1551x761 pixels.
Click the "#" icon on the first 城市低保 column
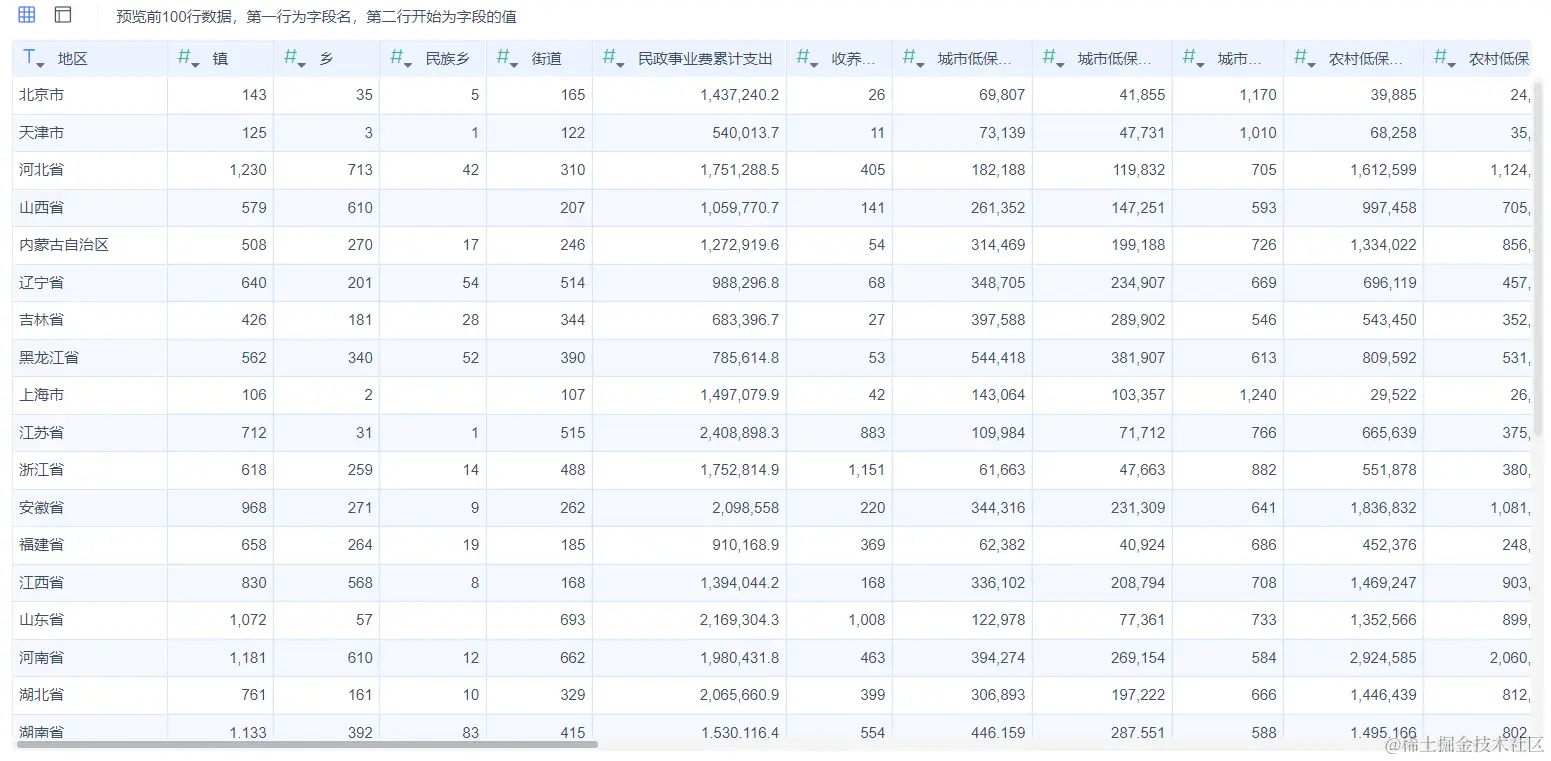click(x=908, y=58)
